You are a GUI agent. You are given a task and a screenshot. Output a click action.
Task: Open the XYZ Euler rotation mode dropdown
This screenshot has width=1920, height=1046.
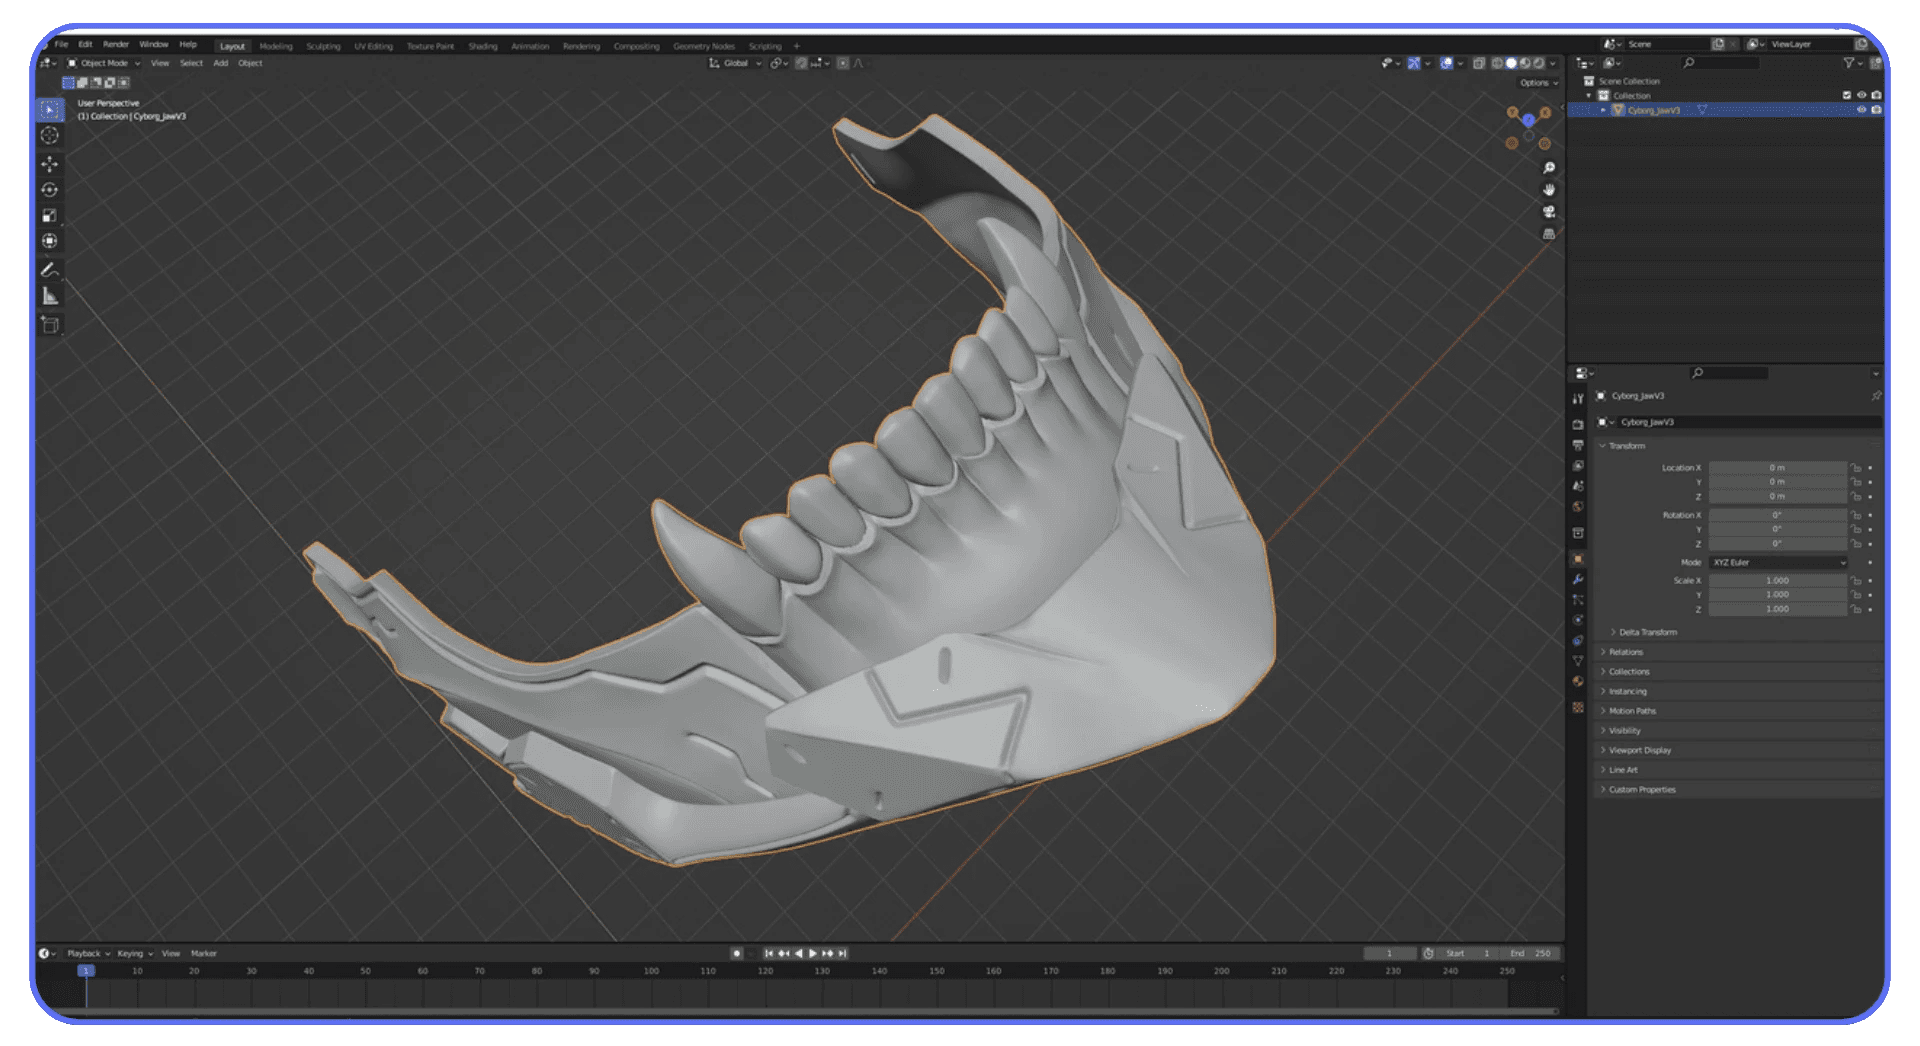(x=1777, y=562)
